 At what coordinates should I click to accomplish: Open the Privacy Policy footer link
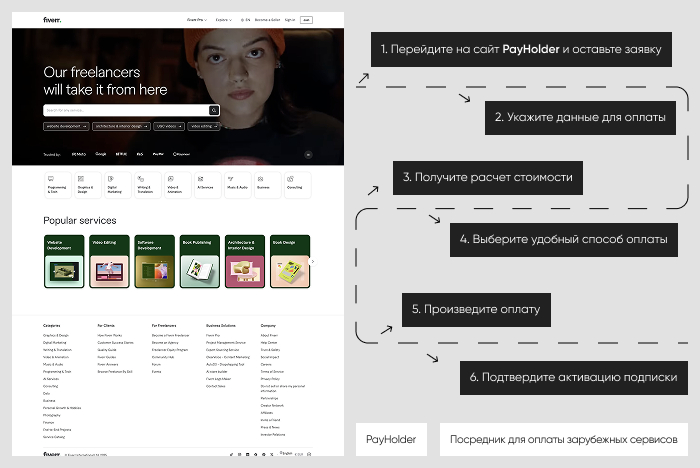point(270,379)
